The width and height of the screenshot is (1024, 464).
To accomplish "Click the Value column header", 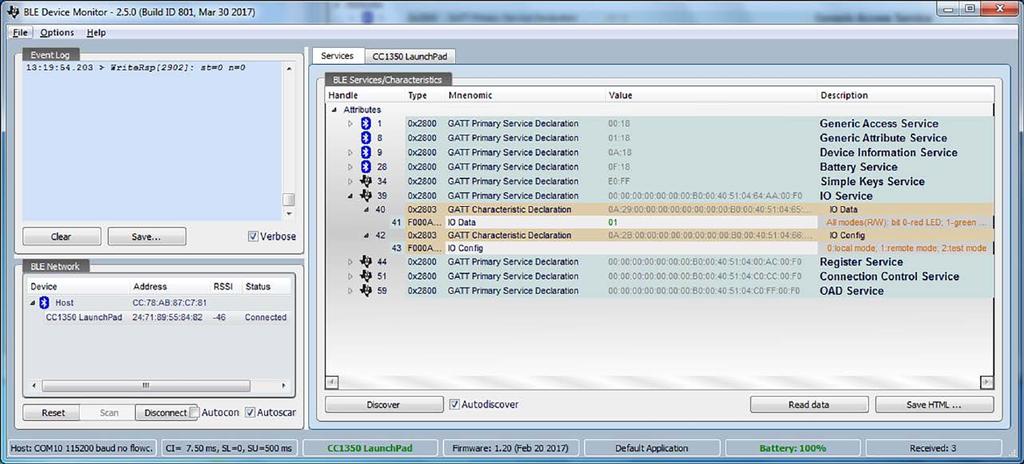I will click(711, 95).
